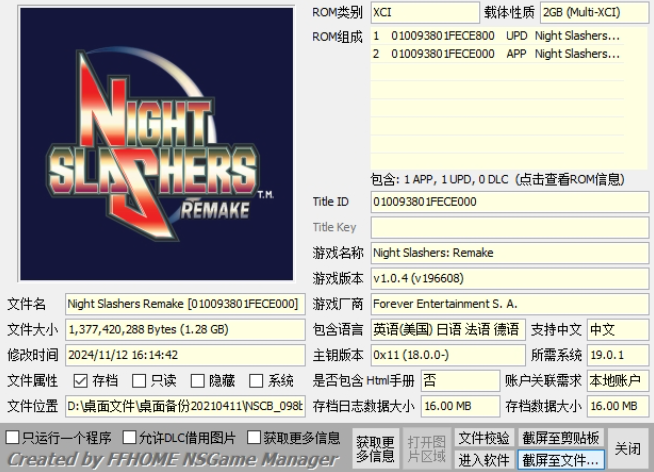The image size is (654, 472).
Task: Click the greyed-out 打开图片区域 button
Action: coord(426,449)
